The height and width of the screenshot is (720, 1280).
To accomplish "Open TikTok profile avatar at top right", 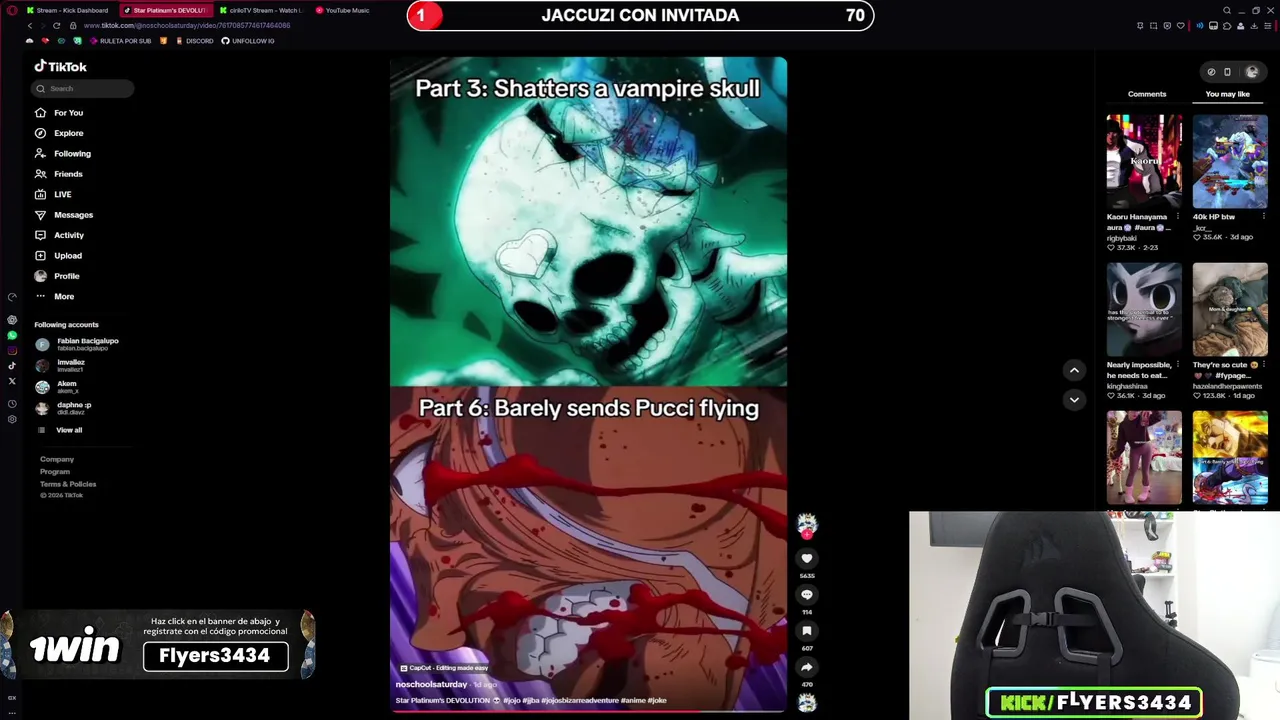I will (1252, 71).
